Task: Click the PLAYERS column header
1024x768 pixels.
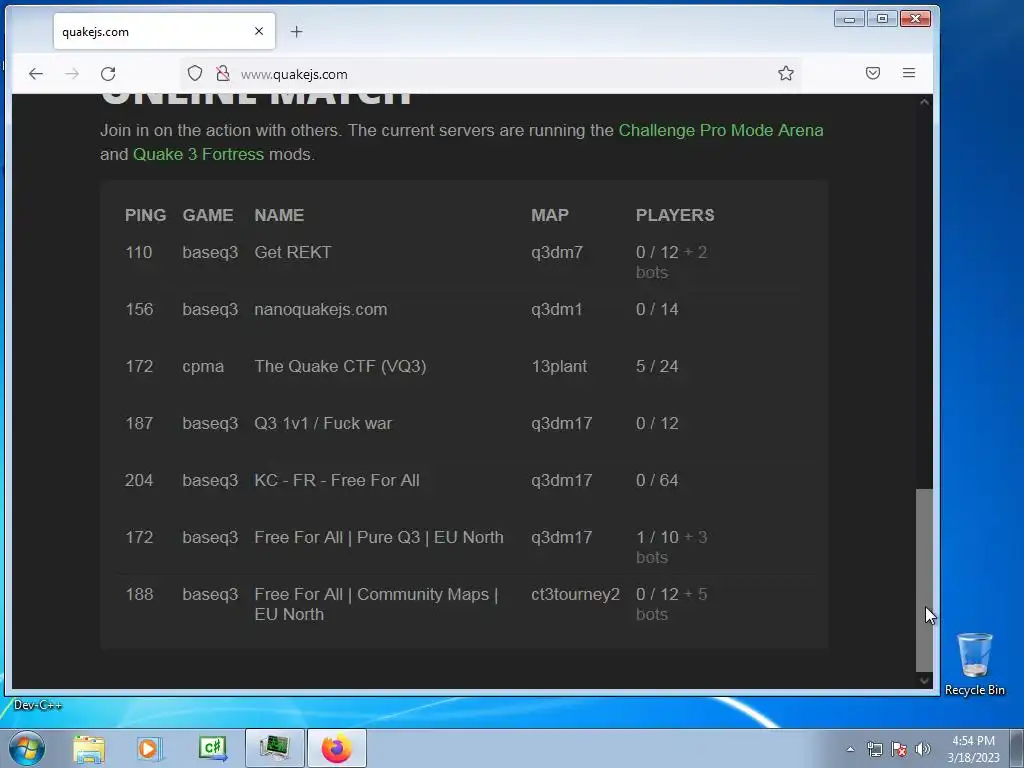Action: (x=675, y=215)
